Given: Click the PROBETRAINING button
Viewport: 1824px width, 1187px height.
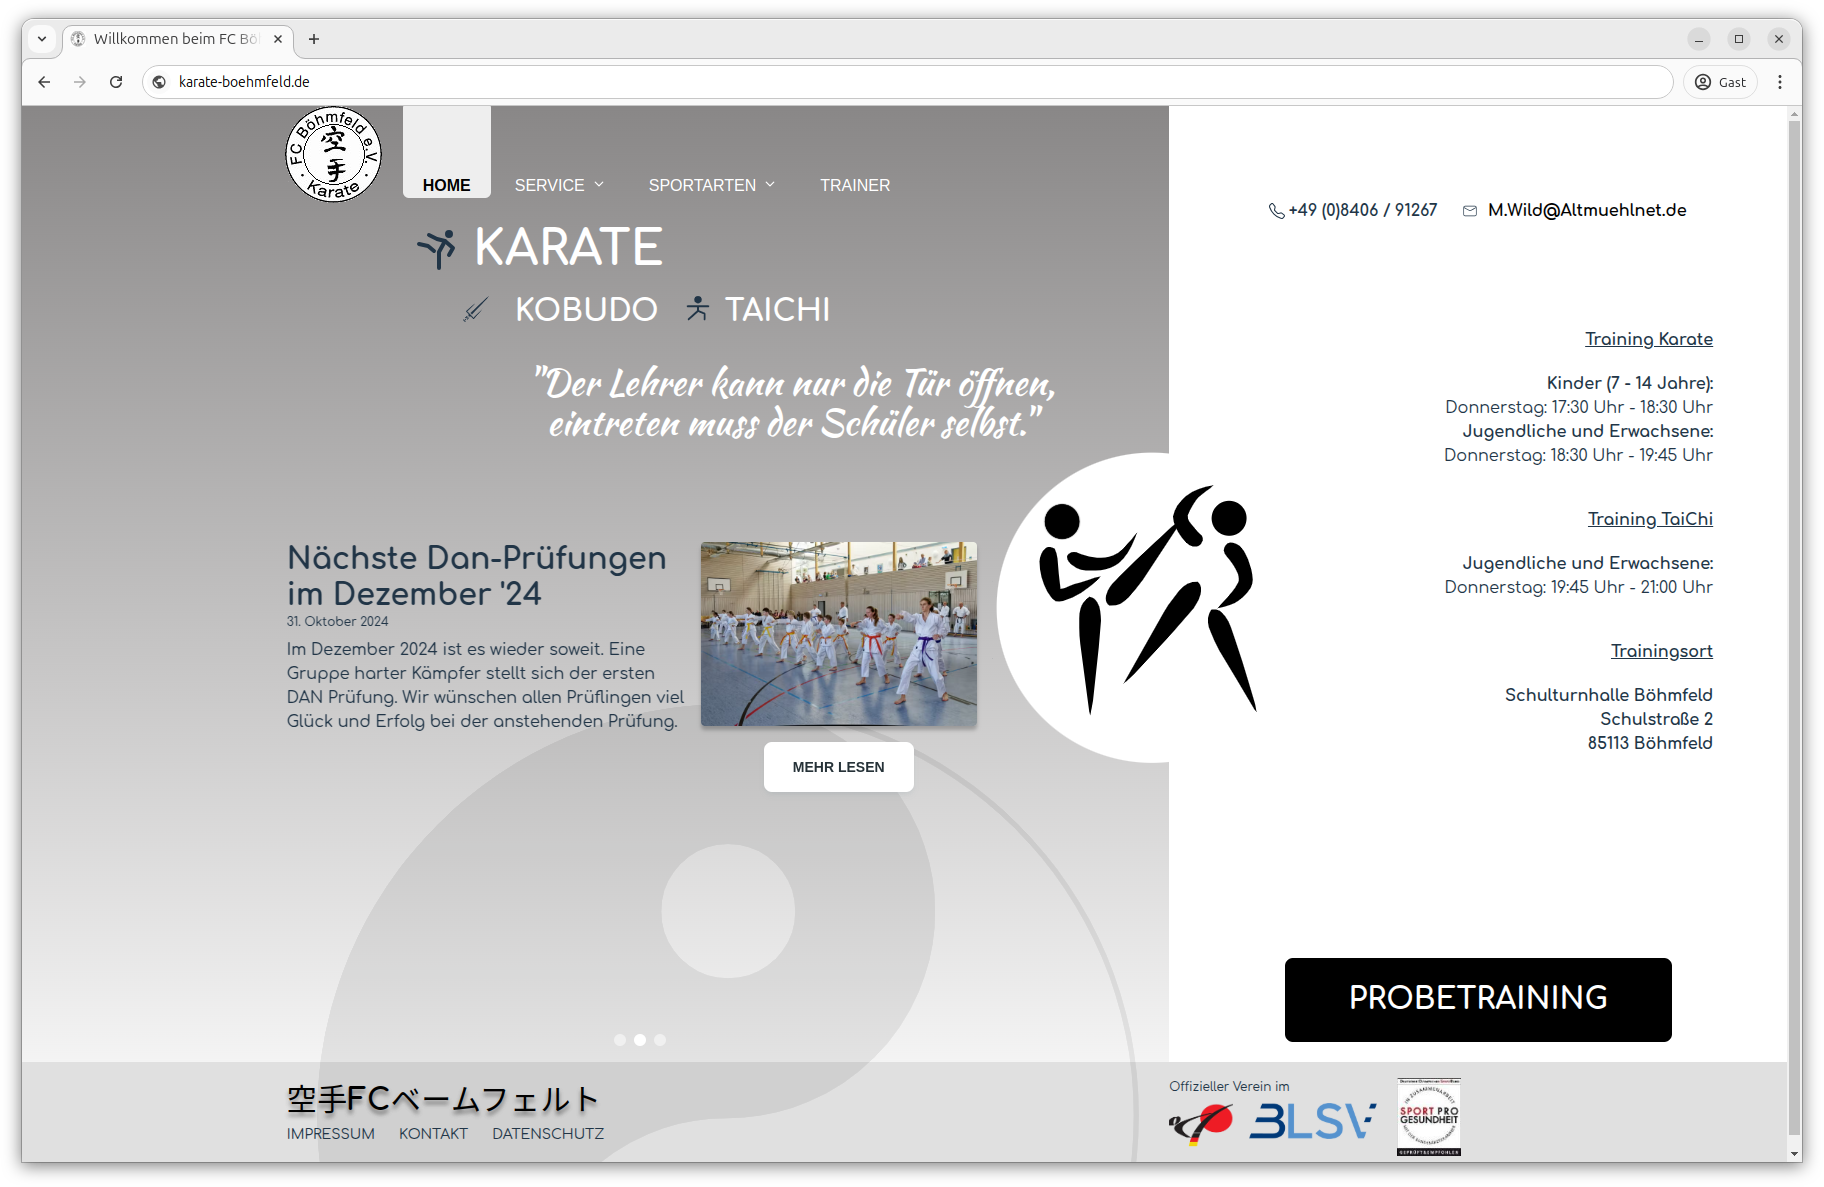Looking at the screenshot, I should tap(1478, 999).
